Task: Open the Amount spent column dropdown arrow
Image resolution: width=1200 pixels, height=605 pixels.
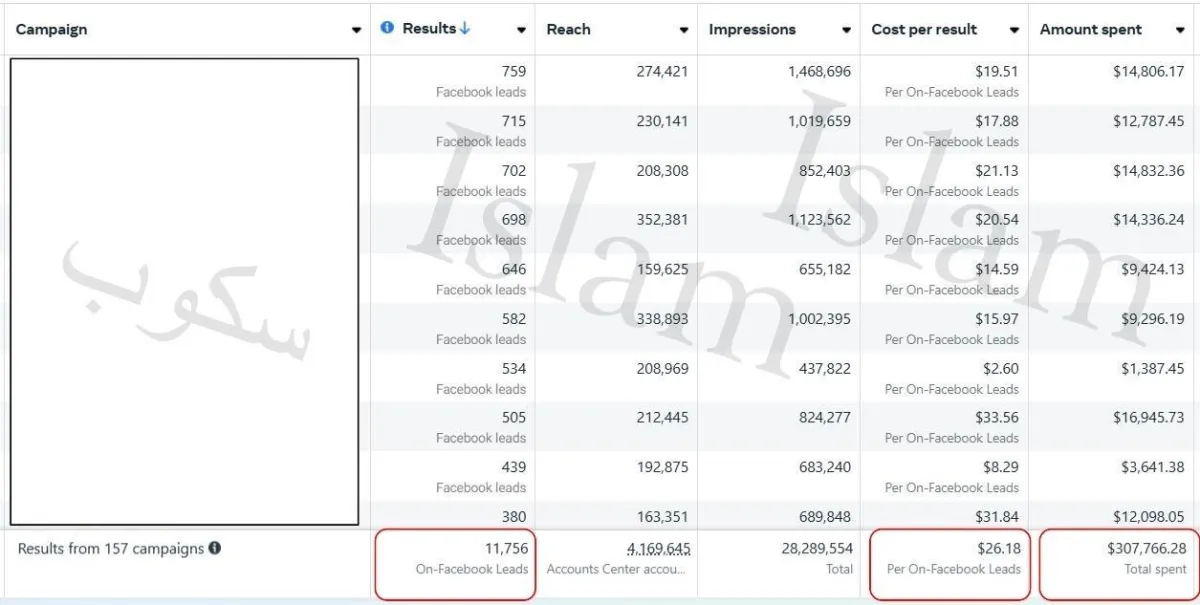Action: click(1180, 30)
